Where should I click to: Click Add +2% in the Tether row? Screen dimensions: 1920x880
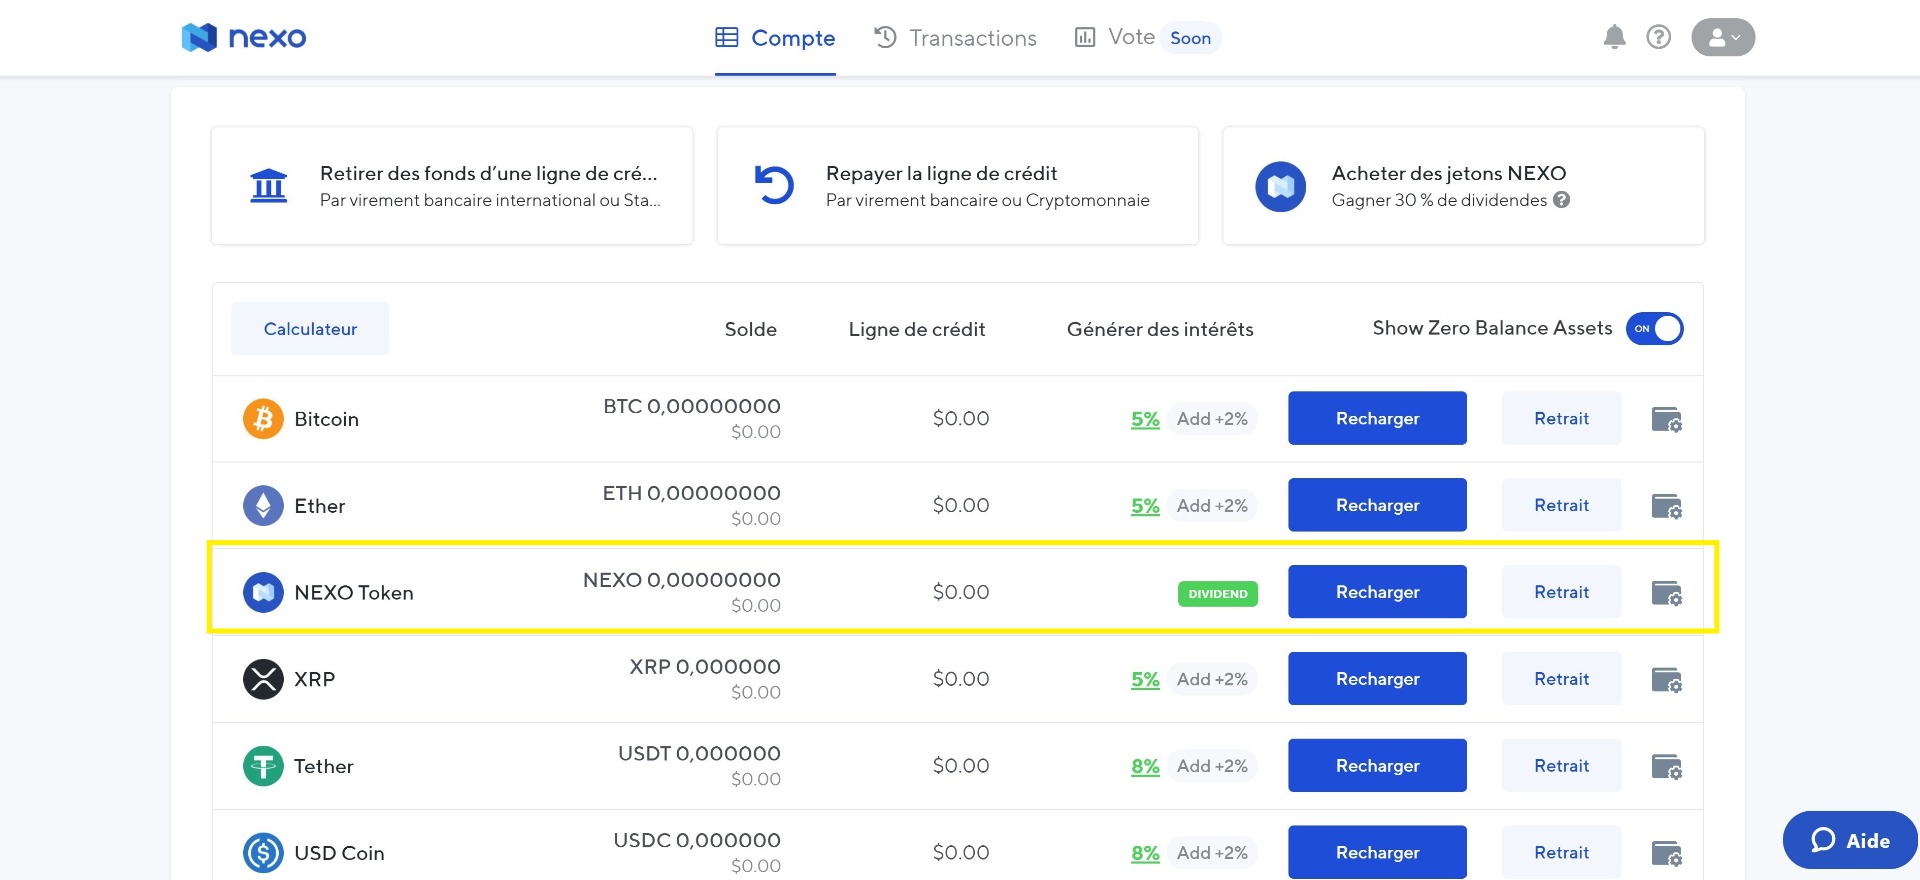[1212, 766]
